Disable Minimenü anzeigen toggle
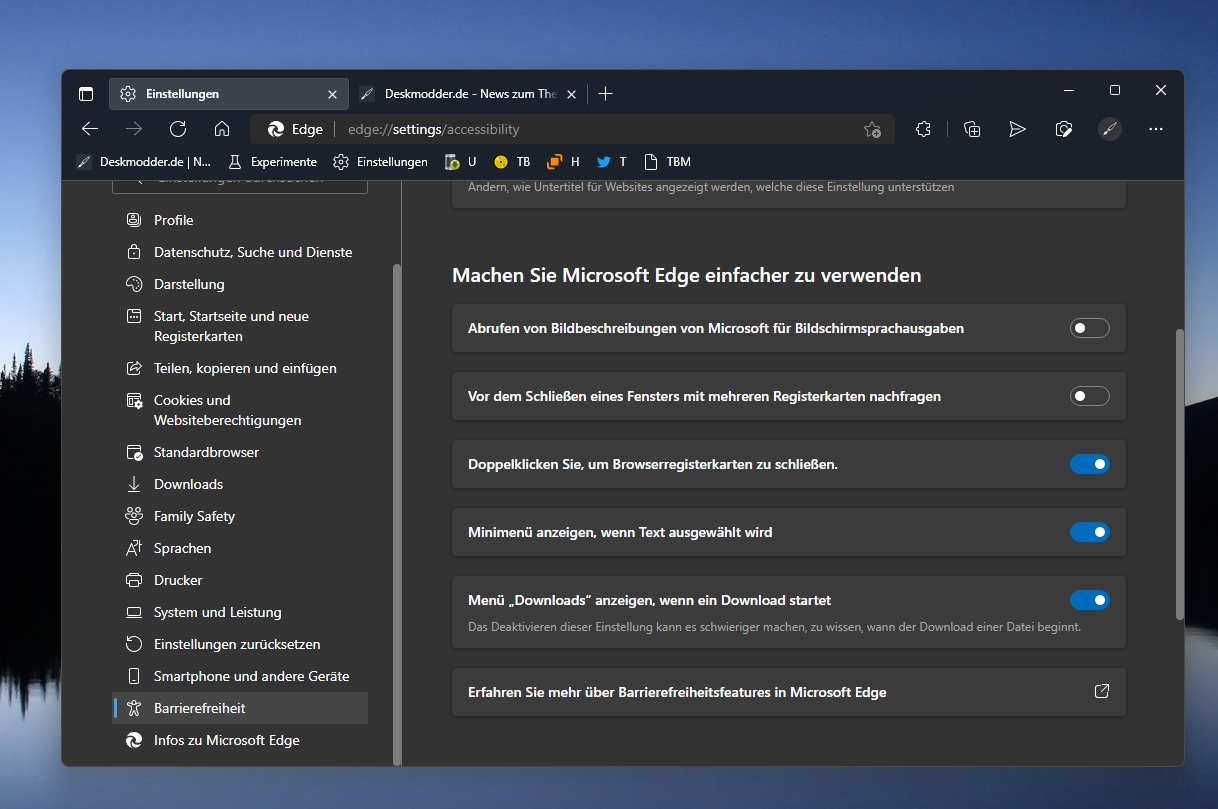 click(1090, 532)
